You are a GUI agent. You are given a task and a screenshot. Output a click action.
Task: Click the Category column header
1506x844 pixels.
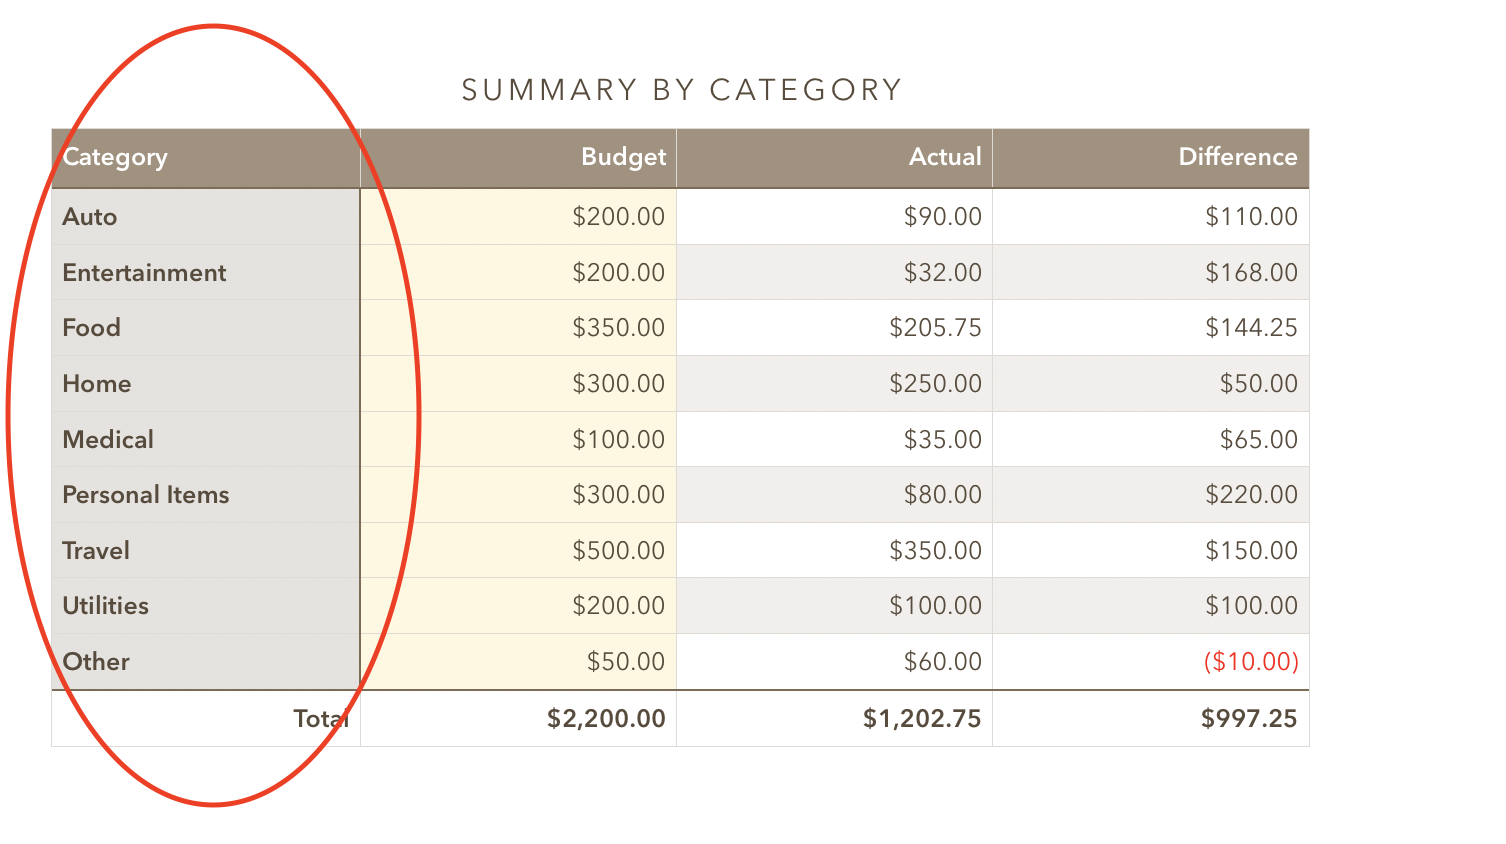pyautogui.click(x=115, y=158)
